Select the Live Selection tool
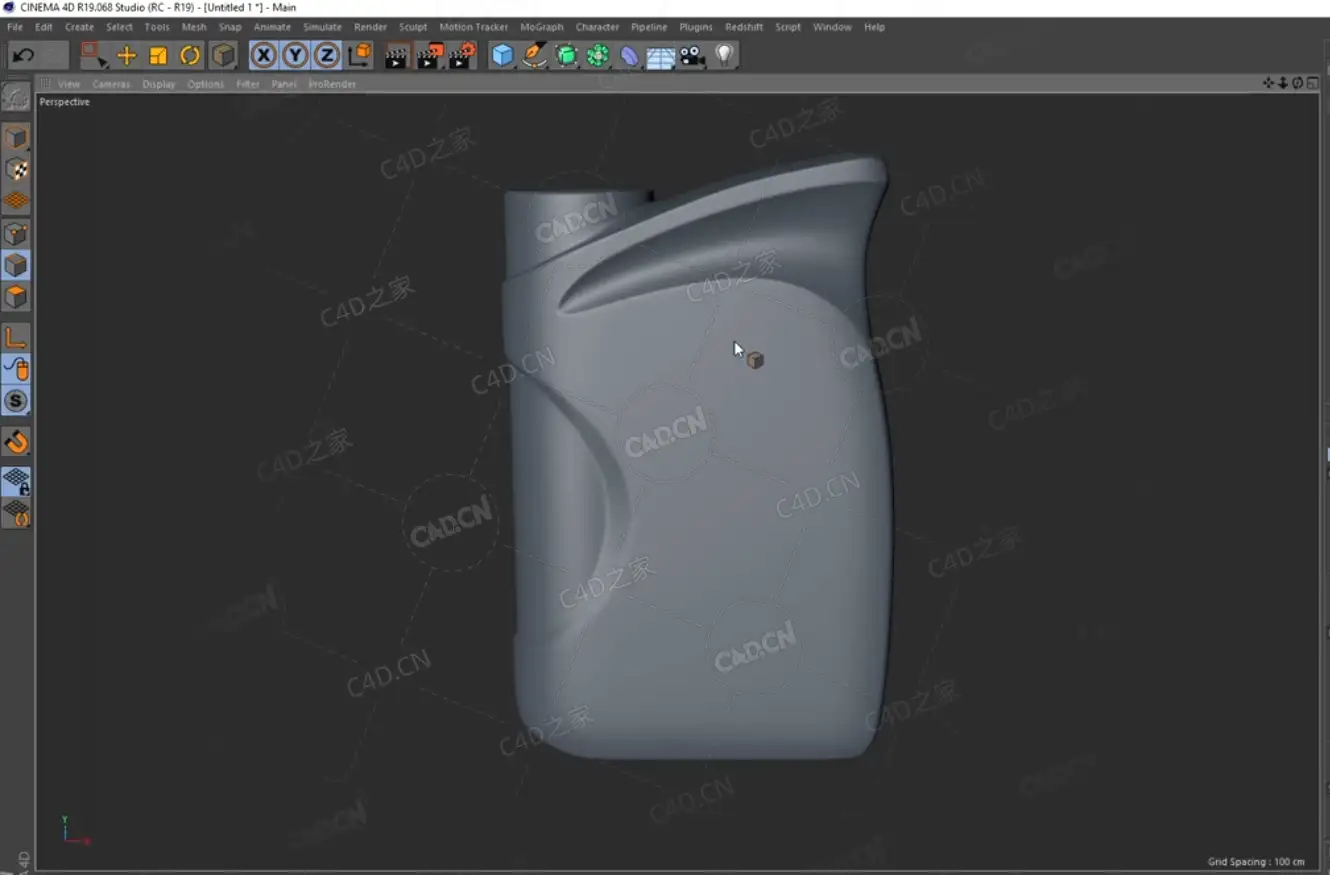The height and width of the screenshot is (875, 1330). [x=94, y=55]
